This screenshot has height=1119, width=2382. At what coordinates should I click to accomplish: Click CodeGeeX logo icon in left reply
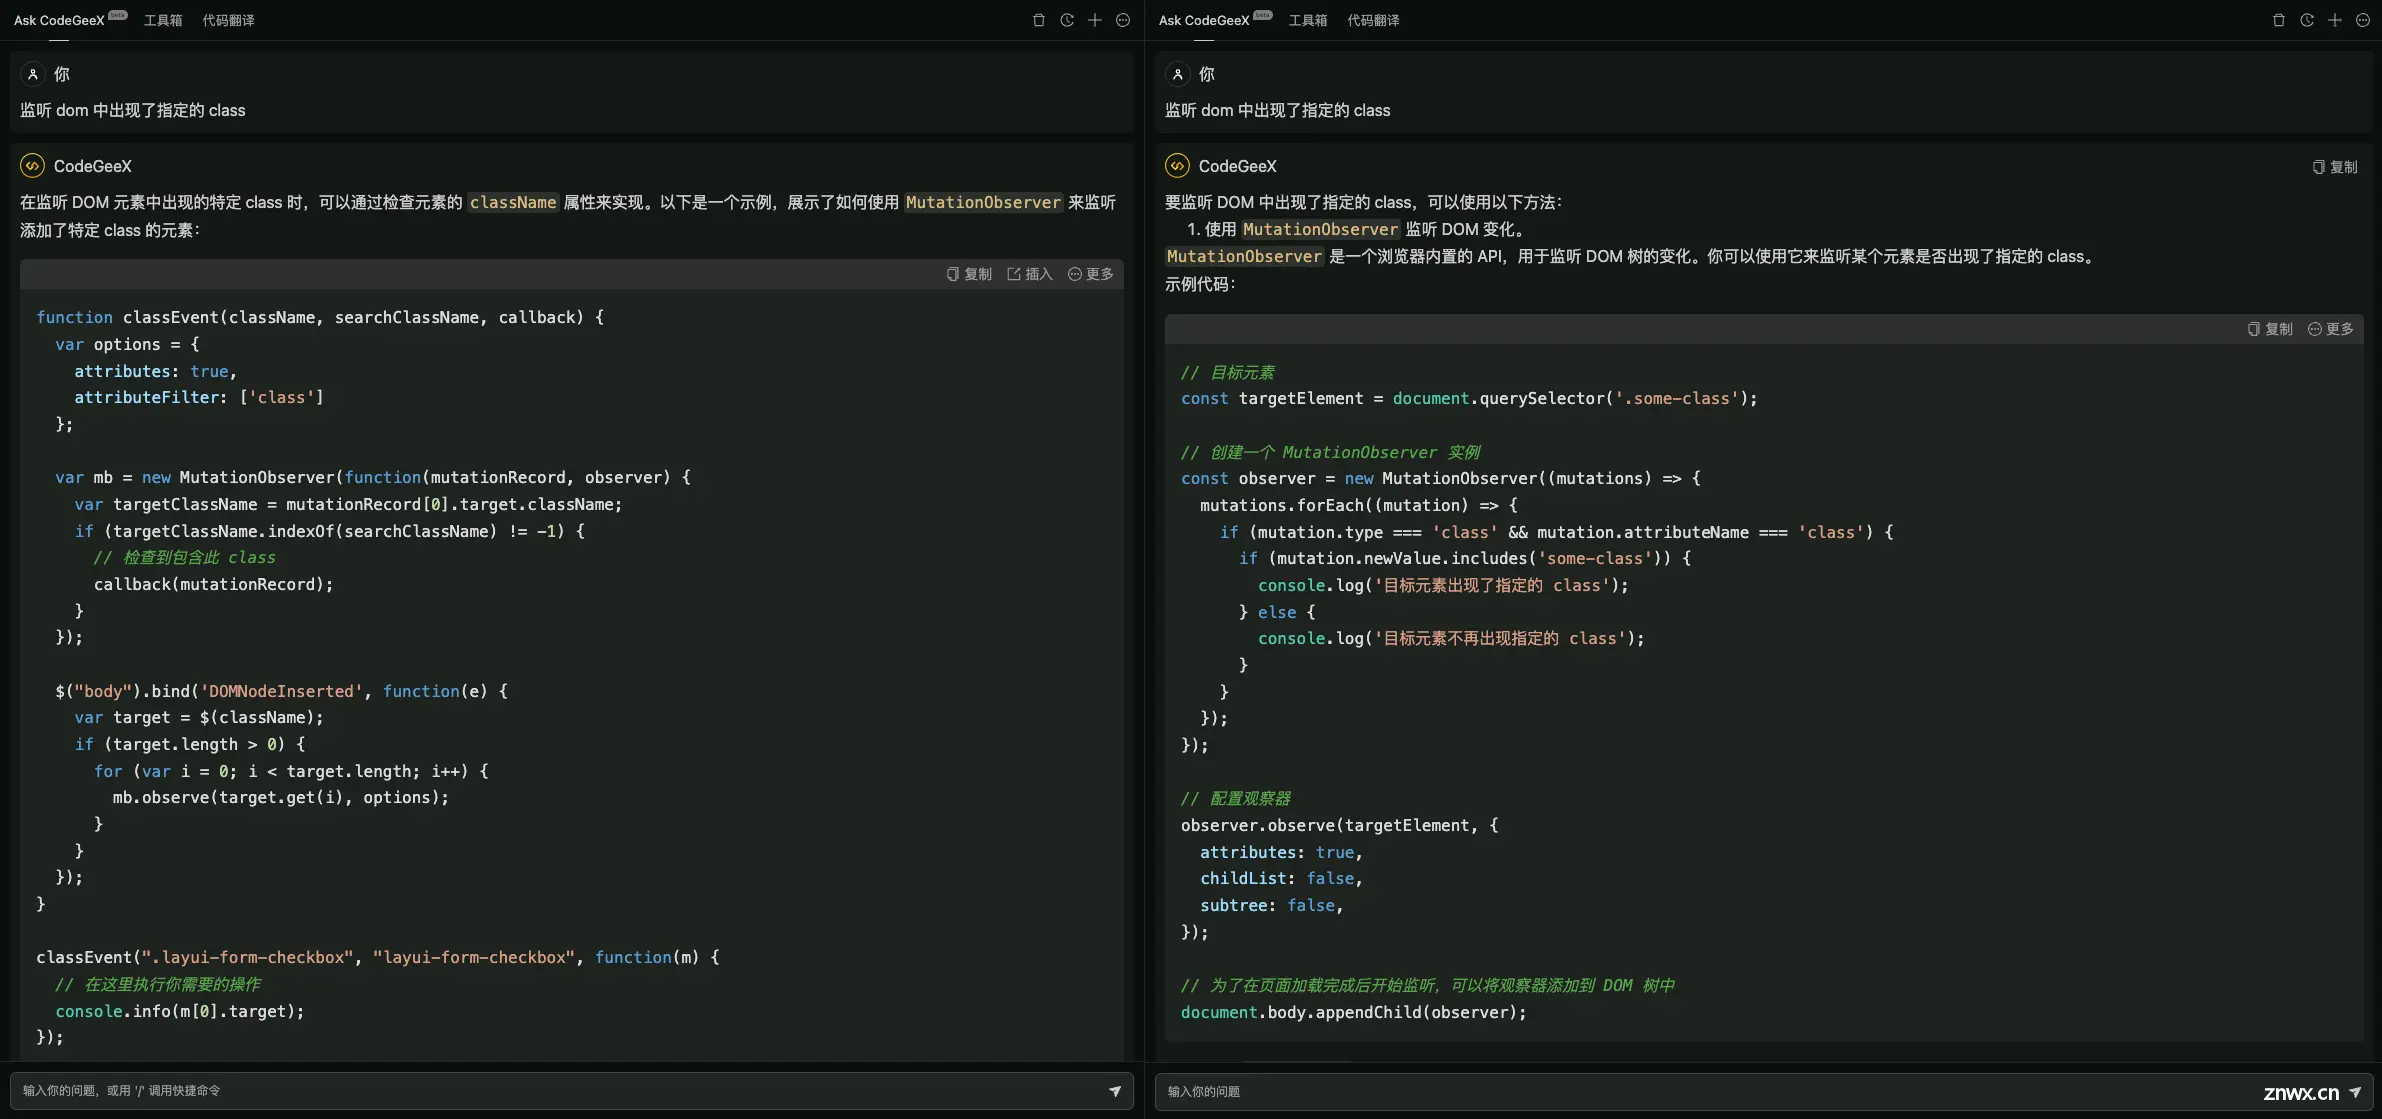click(32, 166)
